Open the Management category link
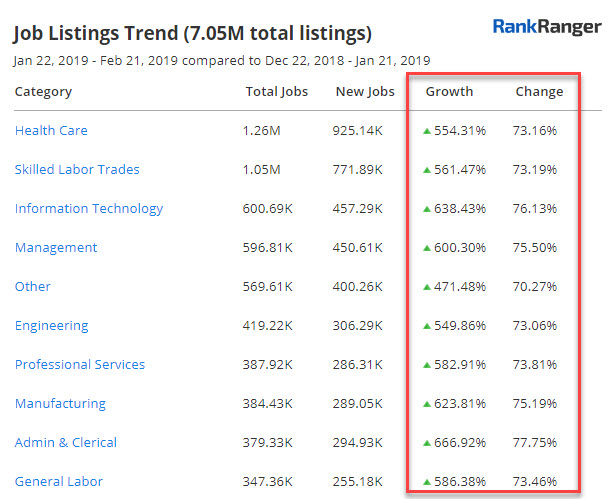 click(x=56, y=248)
